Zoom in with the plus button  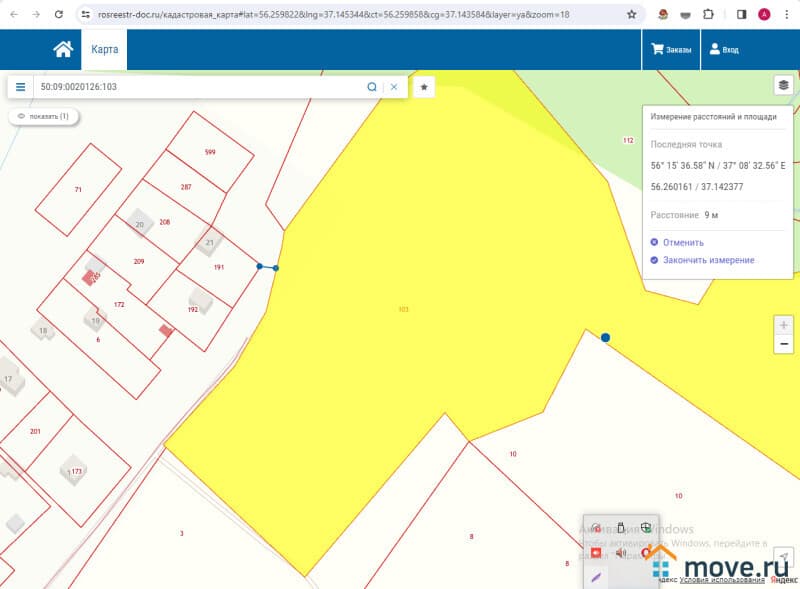click(x=784, y=326)
